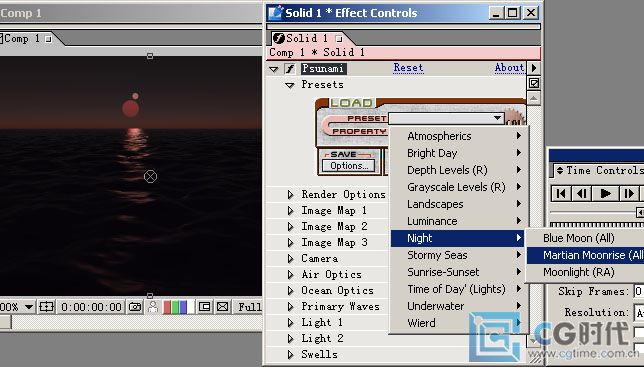644x367 pixels.
Task: Click the crossed-box icon beside region of interest
Action: click(x=222, y=307)
